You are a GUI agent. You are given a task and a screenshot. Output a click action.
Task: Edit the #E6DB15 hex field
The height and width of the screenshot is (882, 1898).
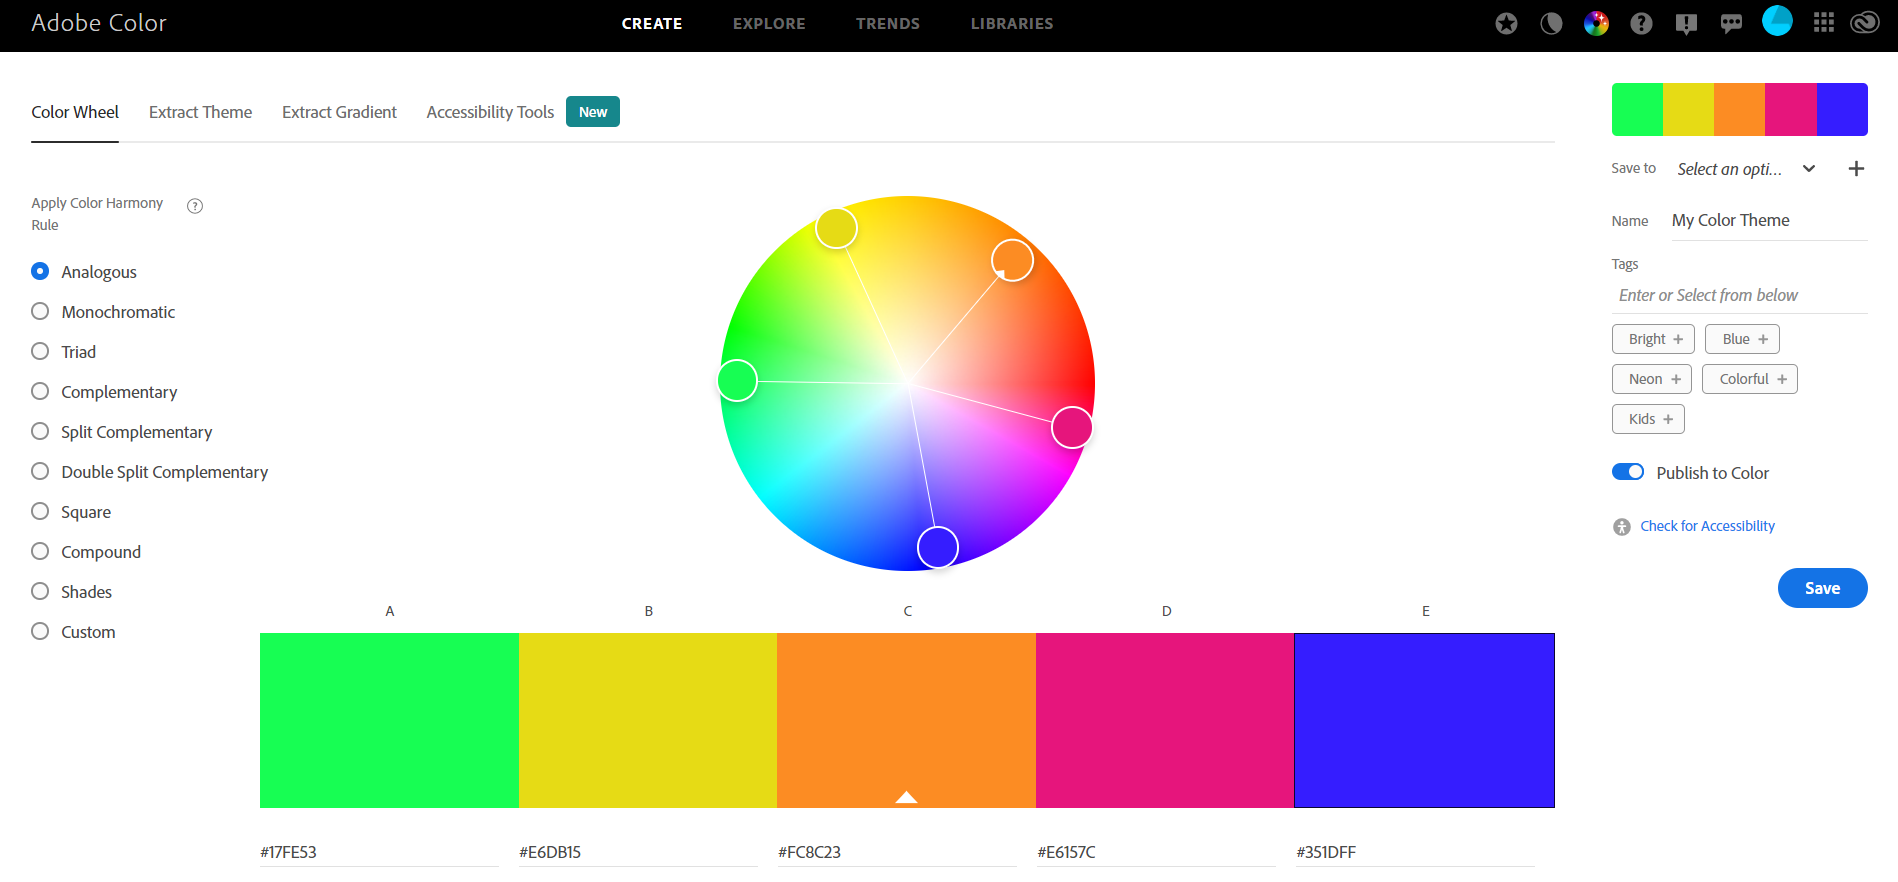[638, 852]
